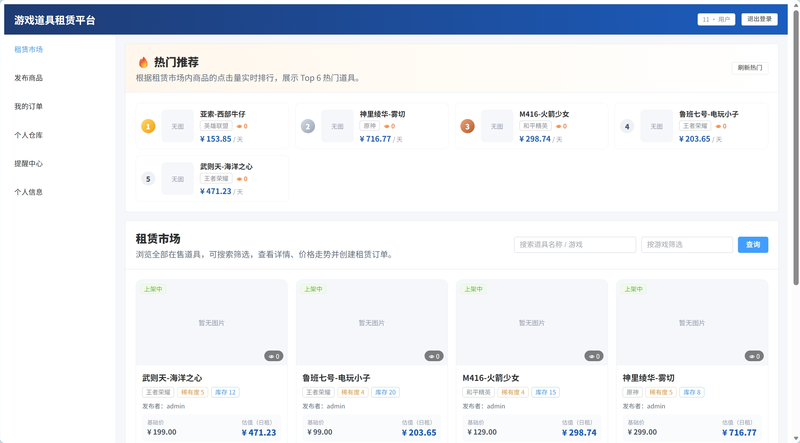Image resolution: width=800 pixels, height=443 pixels.
Task: Click 游戏道具租赁平台 header title
Action: click(55, 20)
